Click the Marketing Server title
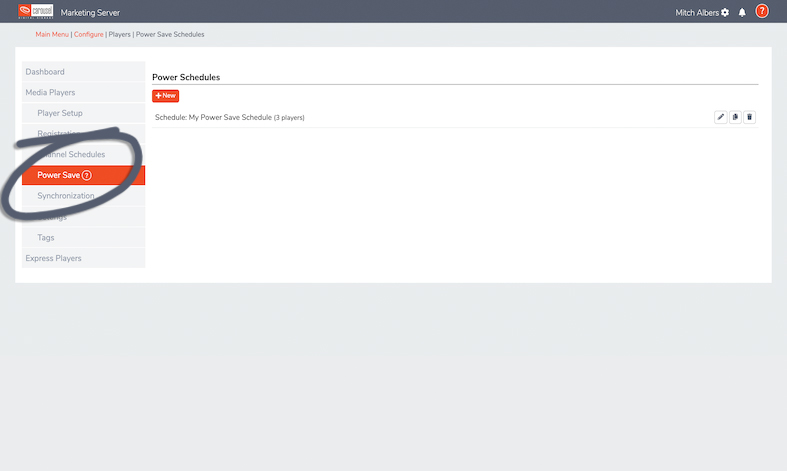This screenshot has width=787, height=471. pyautogui.click(x=90, y=13)
